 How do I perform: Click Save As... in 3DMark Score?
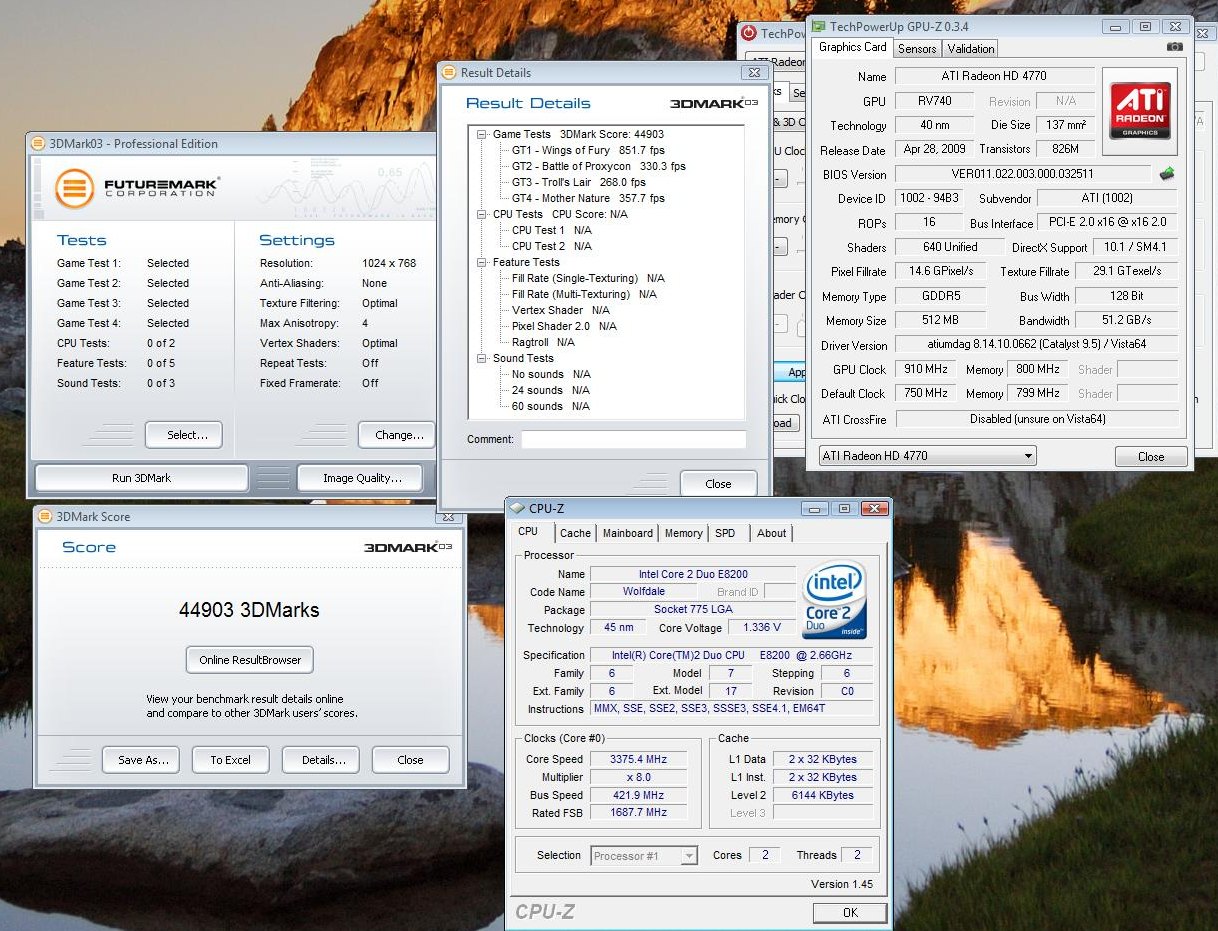[141, 760]
